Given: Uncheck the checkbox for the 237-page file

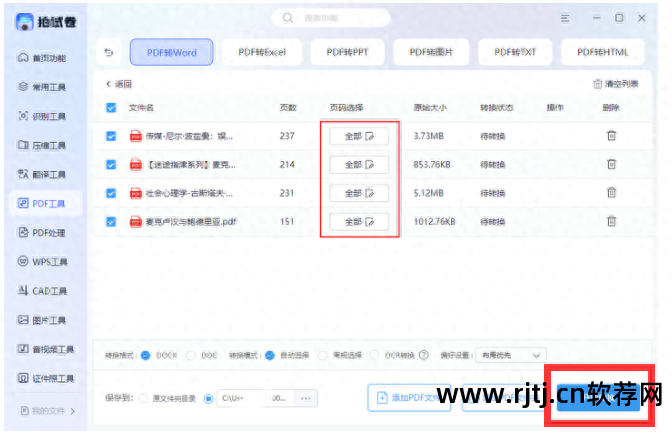Looking at the screenshot, I should pos(111,136).
